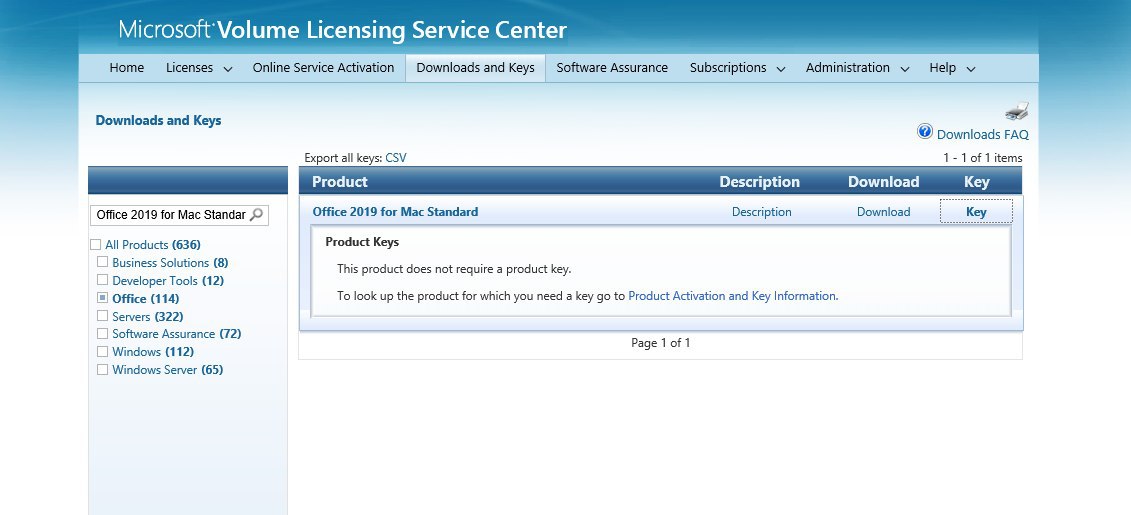Uncheck the Office category checkbox
This screenshot has width=1131, height=515.
[102, 298]
